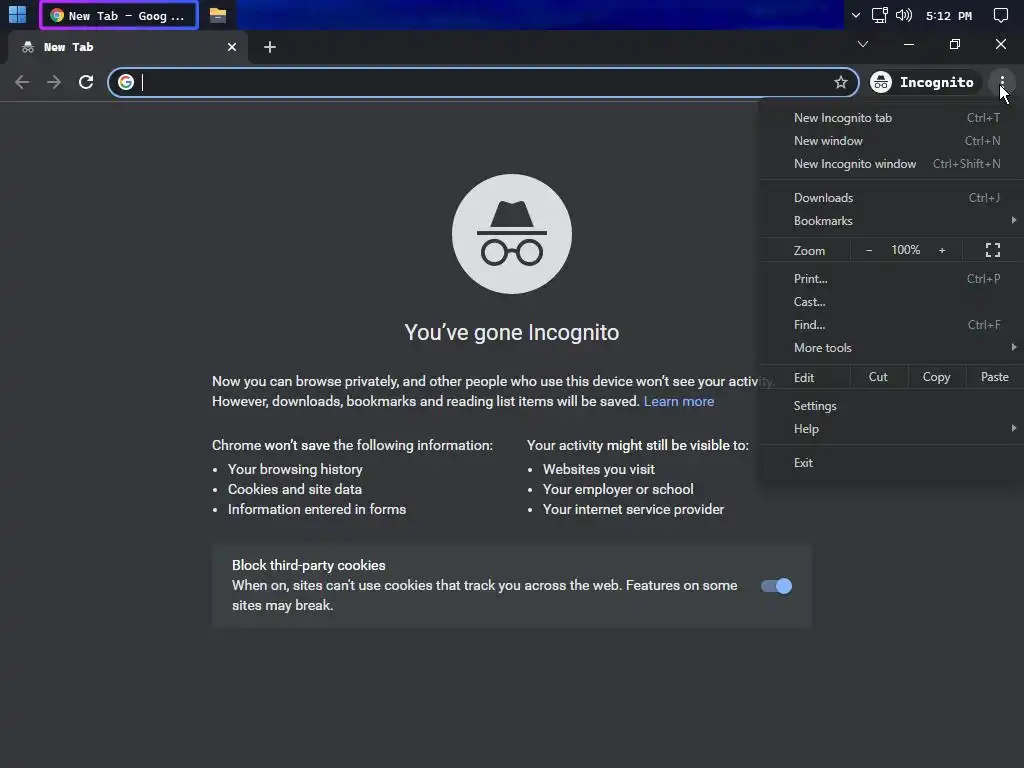Focus the address bar input

484,82
